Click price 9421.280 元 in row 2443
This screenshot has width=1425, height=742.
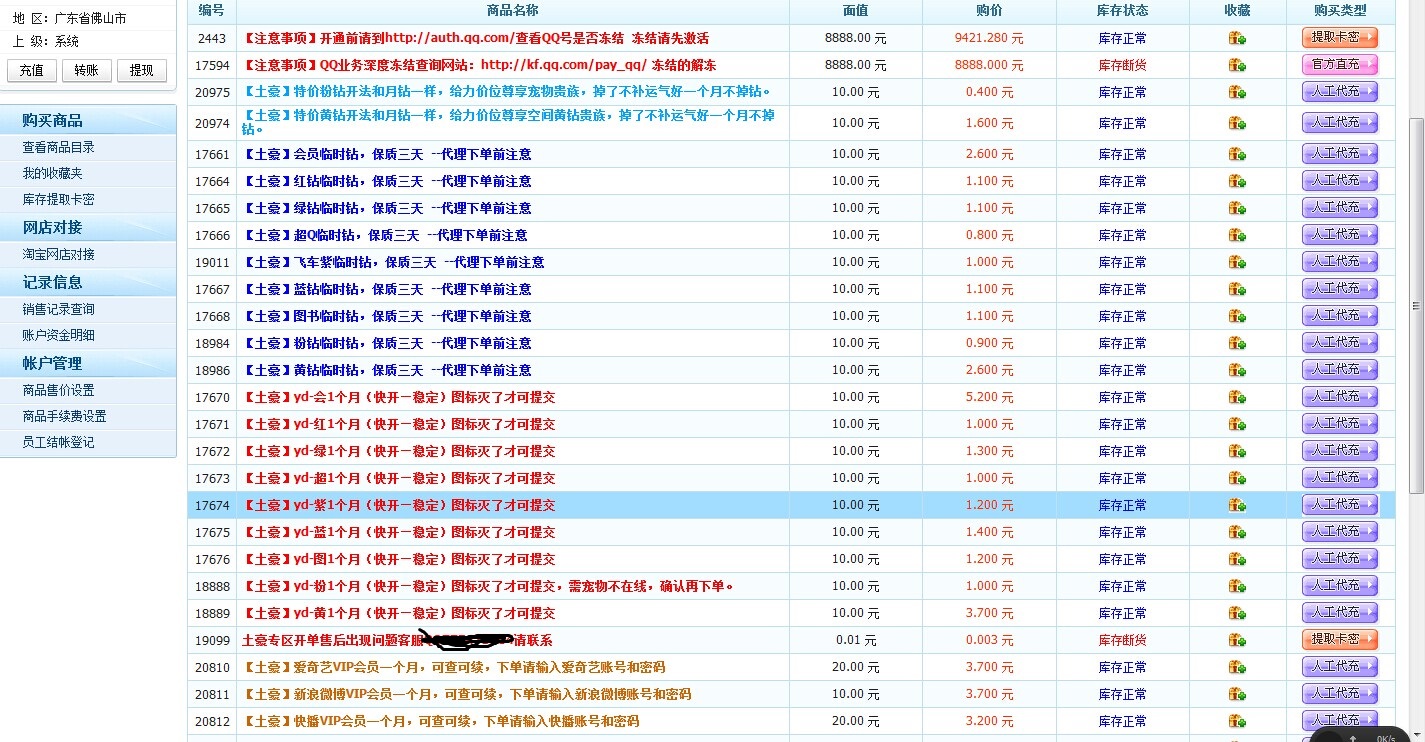pyautogui.click(x=989, y=38)
